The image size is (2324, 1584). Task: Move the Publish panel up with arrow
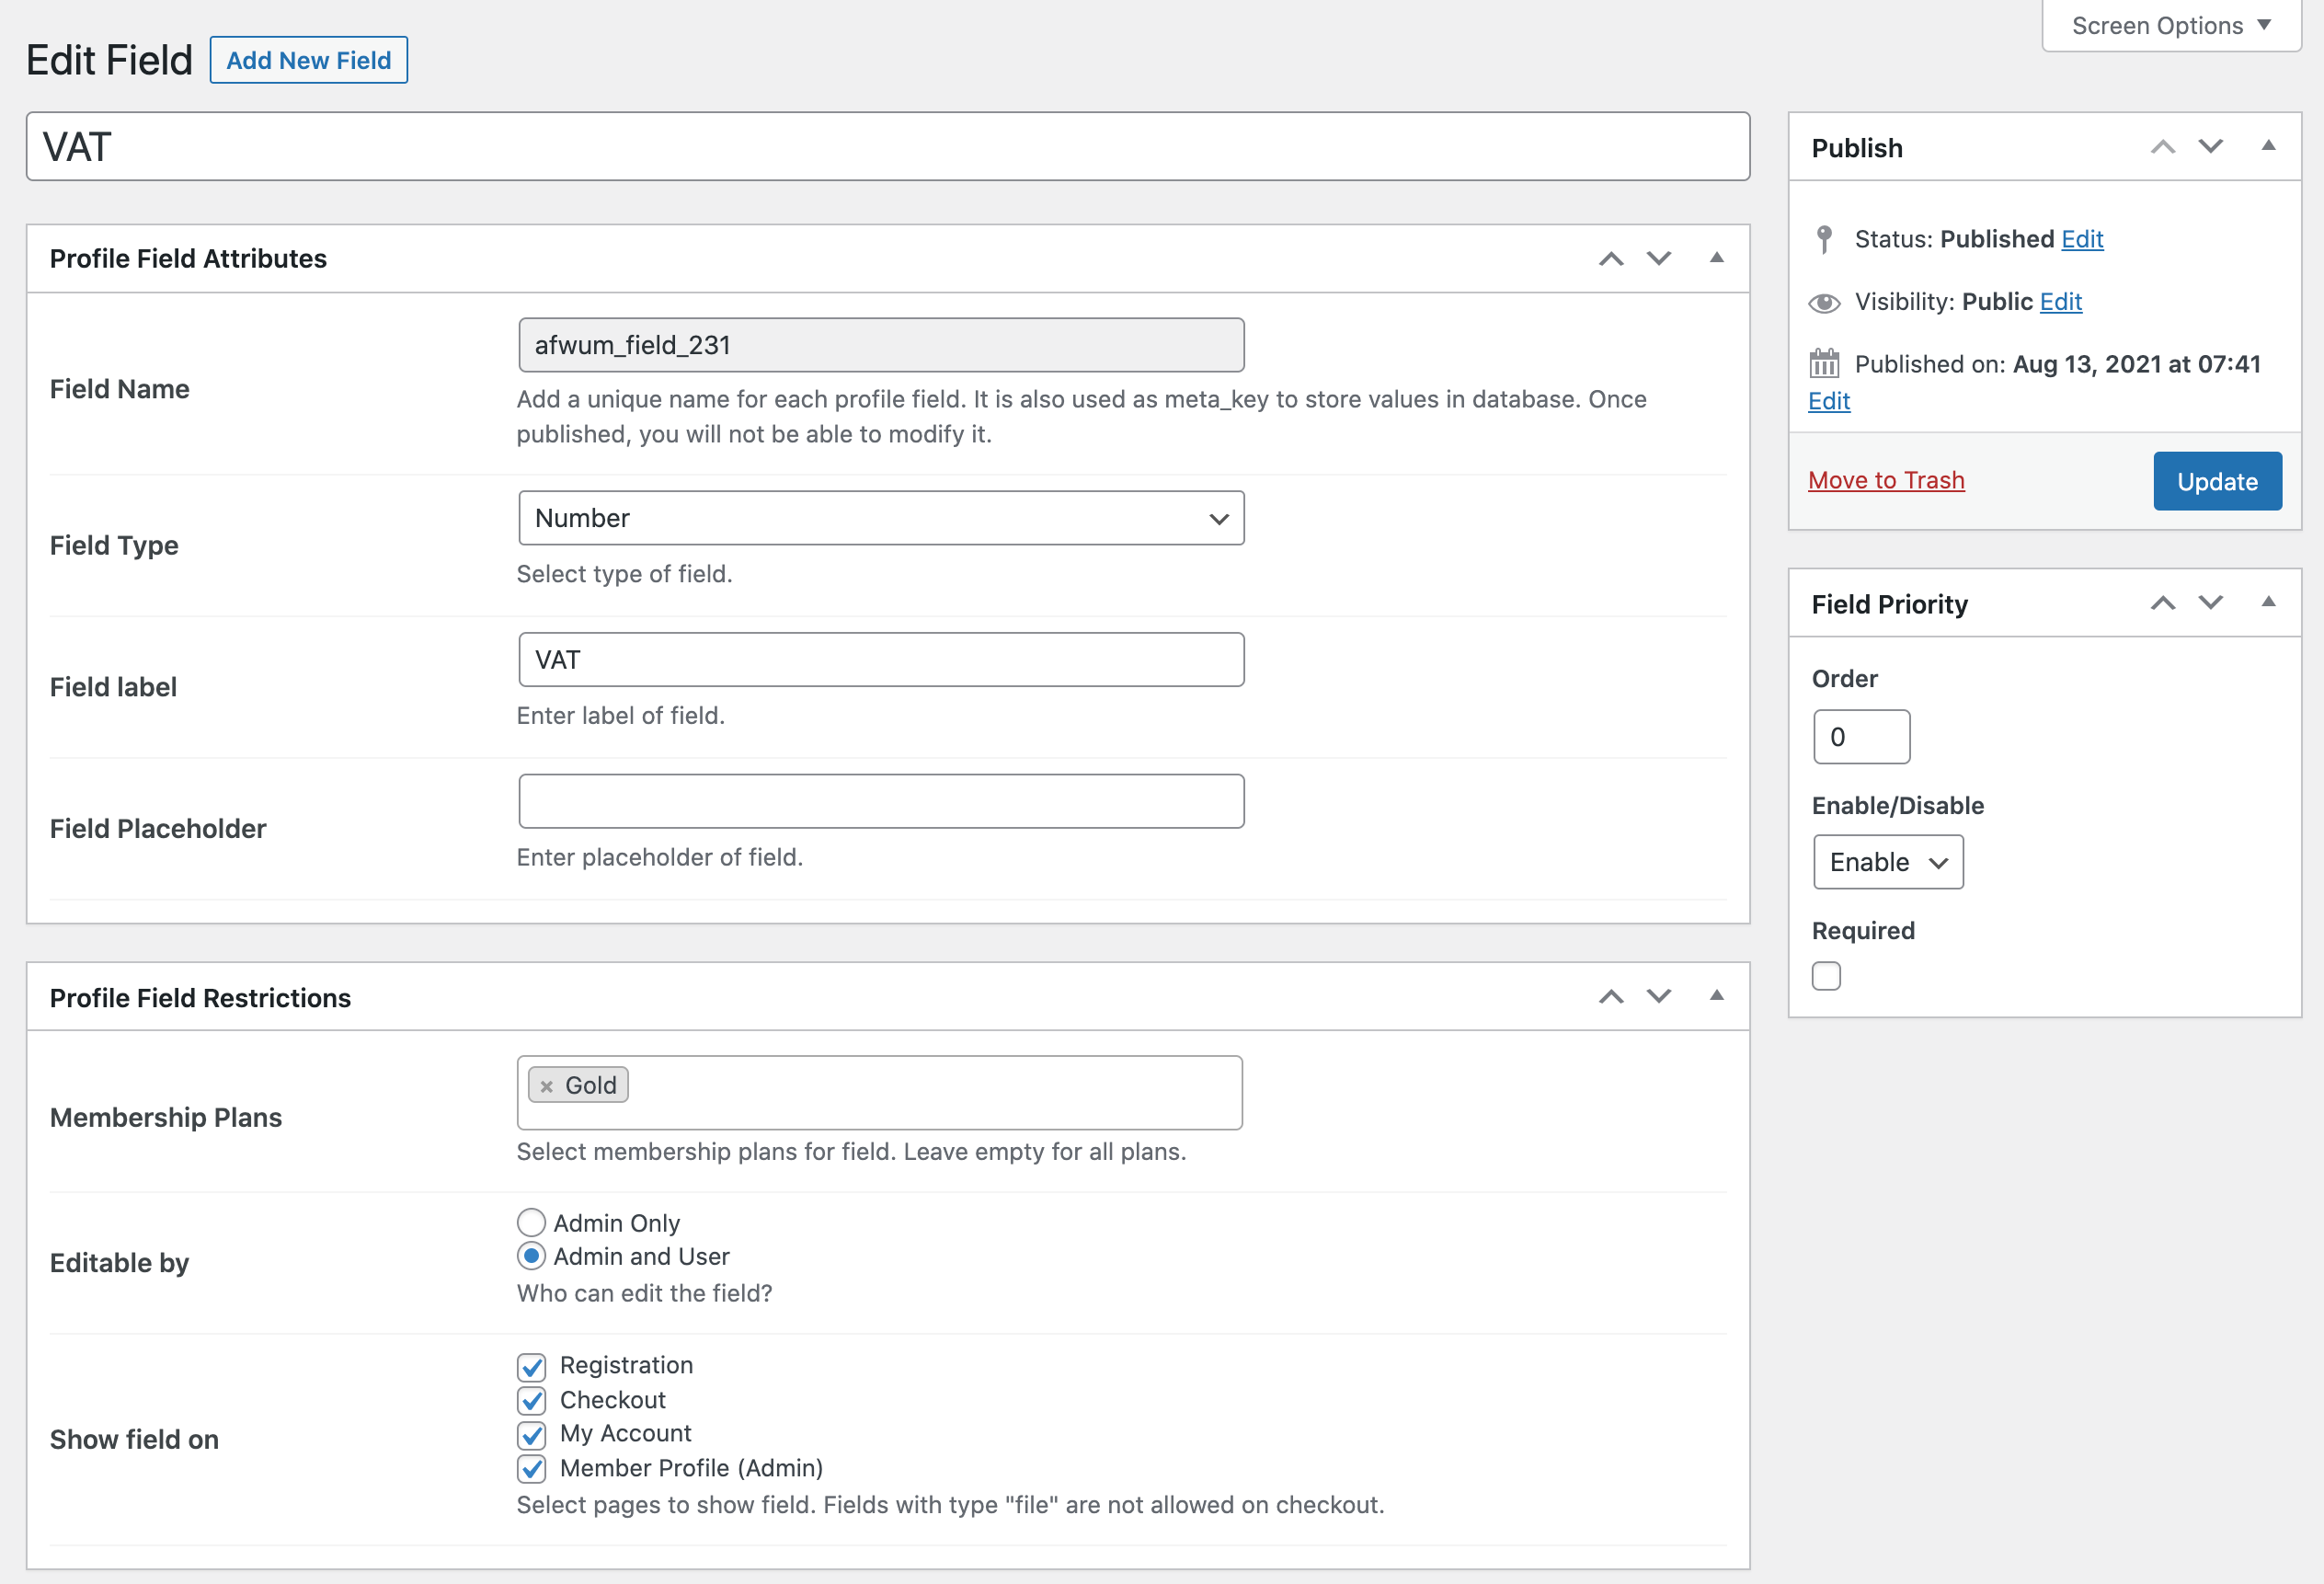[2163, 147]
